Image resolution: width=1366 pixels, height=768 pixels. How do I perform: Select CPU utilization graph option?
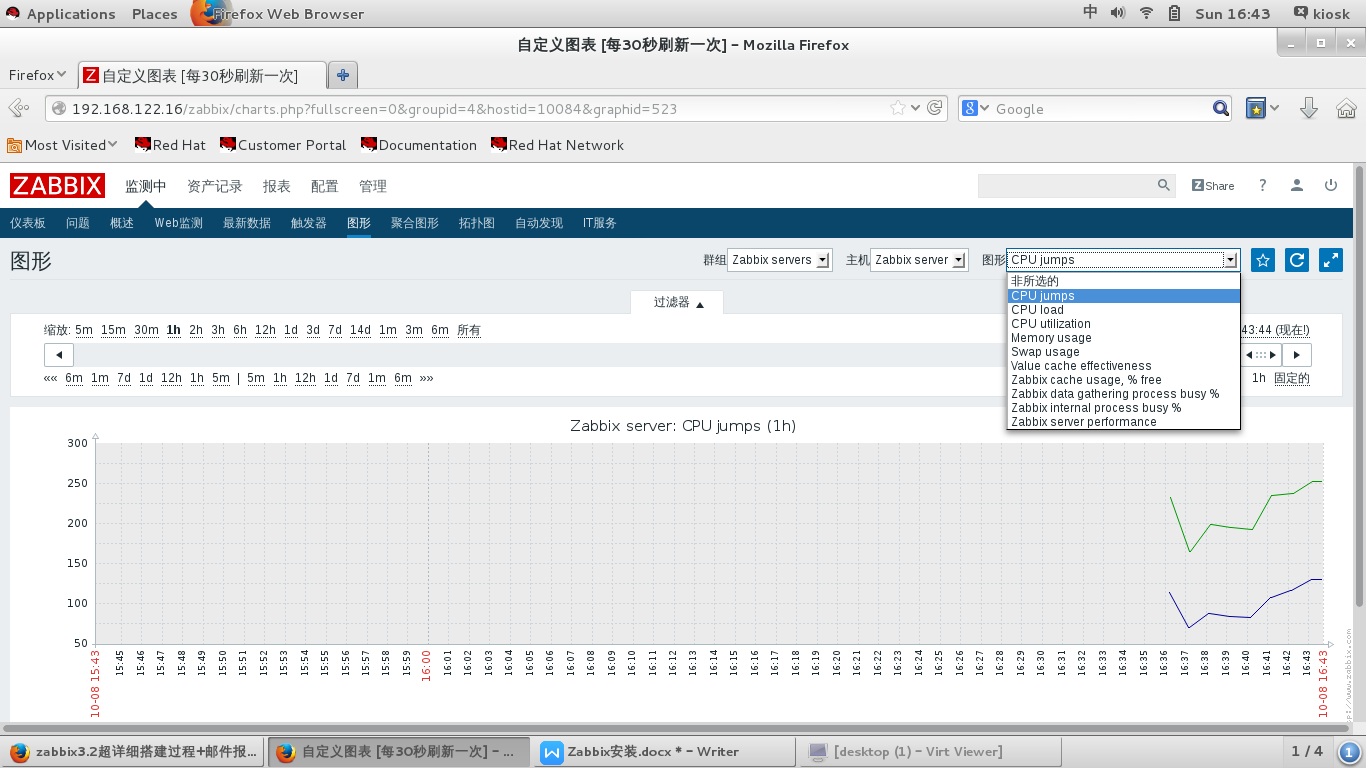1124,324
